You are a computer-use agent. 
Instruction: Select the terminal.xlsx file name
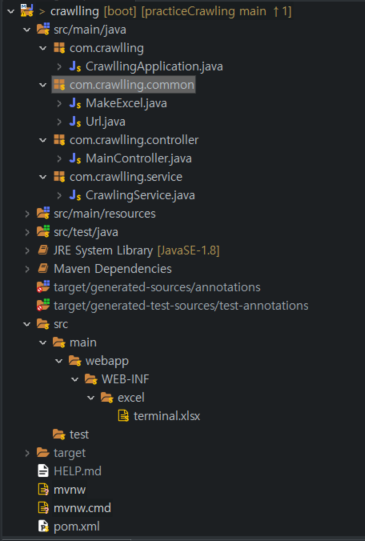(167, 416)
